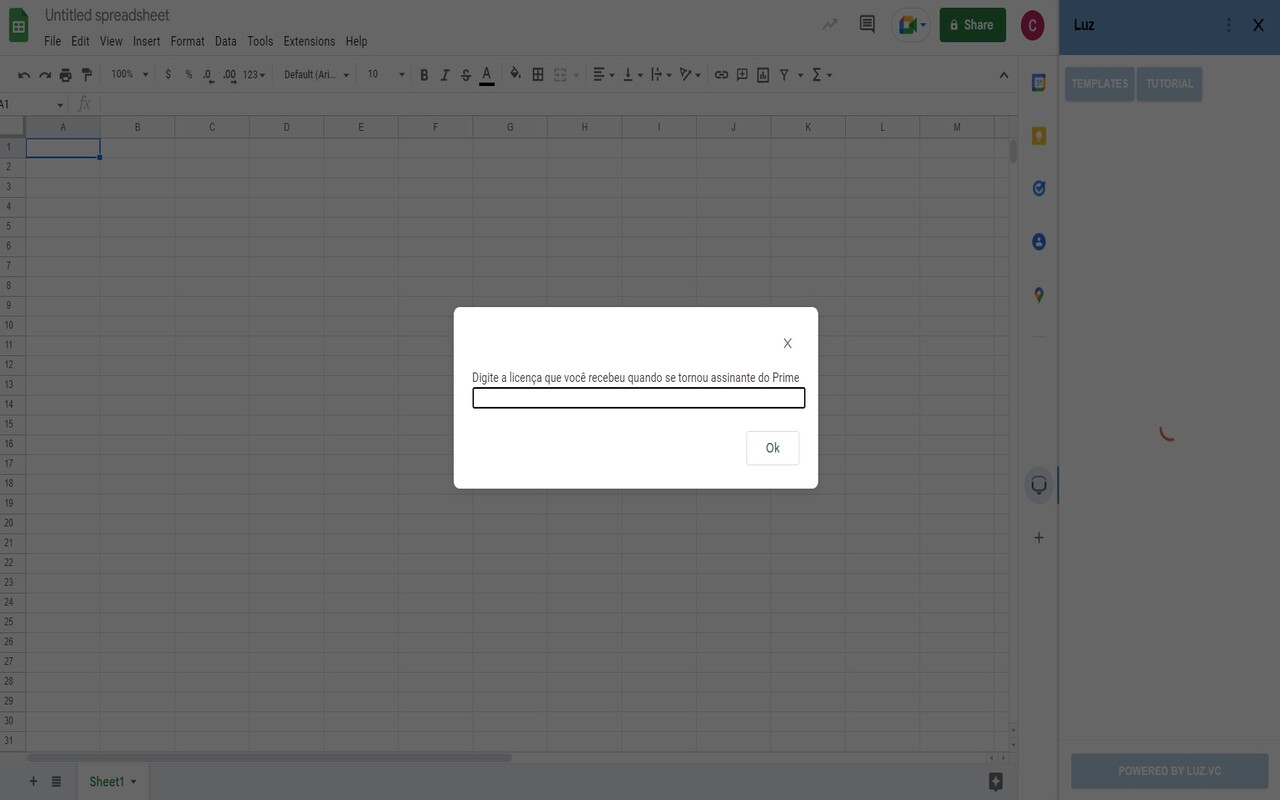Open the all sheets list icon
Viewport: 1280px width, 800px height.
tap(56, 781)
